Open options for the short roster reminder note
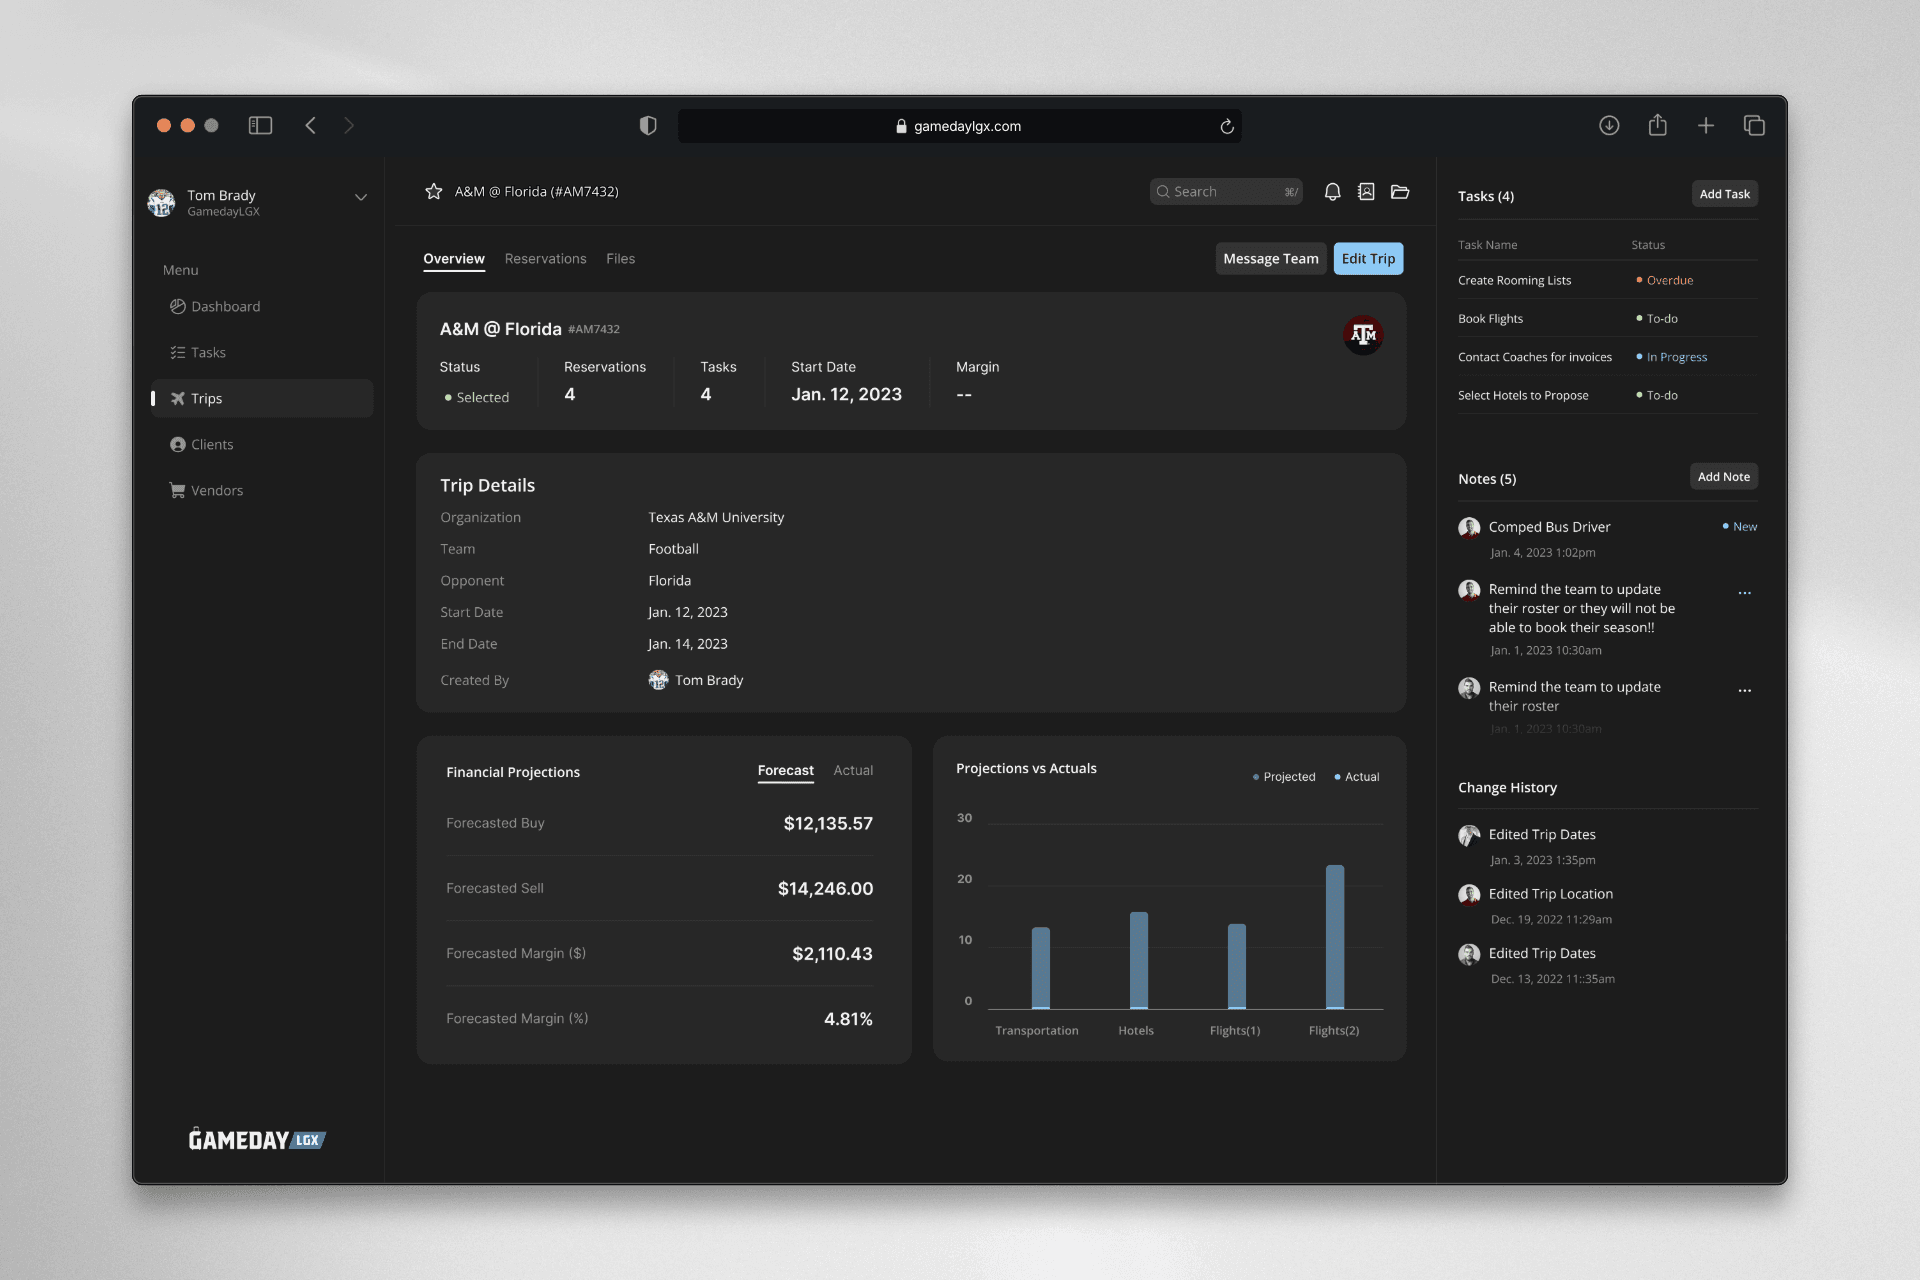Image resolution: width=1920 pixels, height=1280 pixels. [x=1745, y=690]
